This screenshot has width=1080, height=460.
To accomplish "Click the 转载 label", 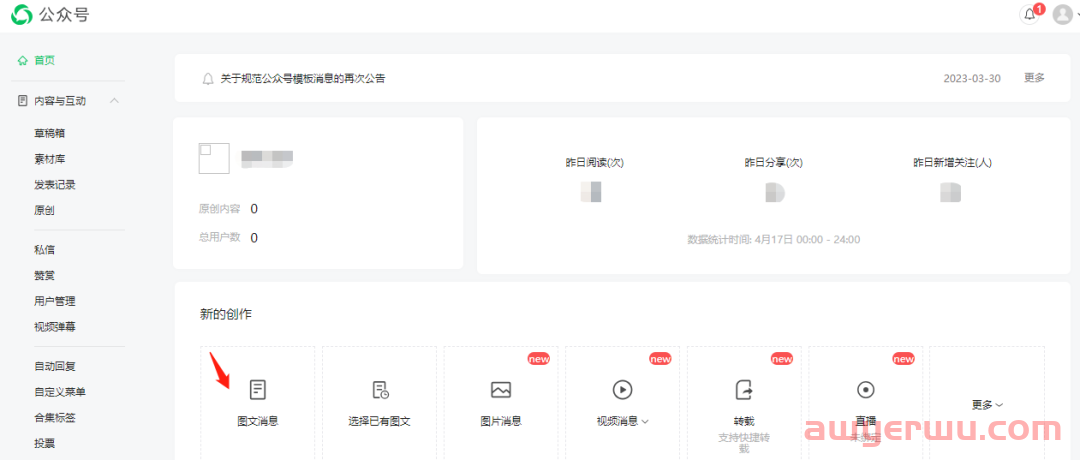I will [x=745, y=421].
